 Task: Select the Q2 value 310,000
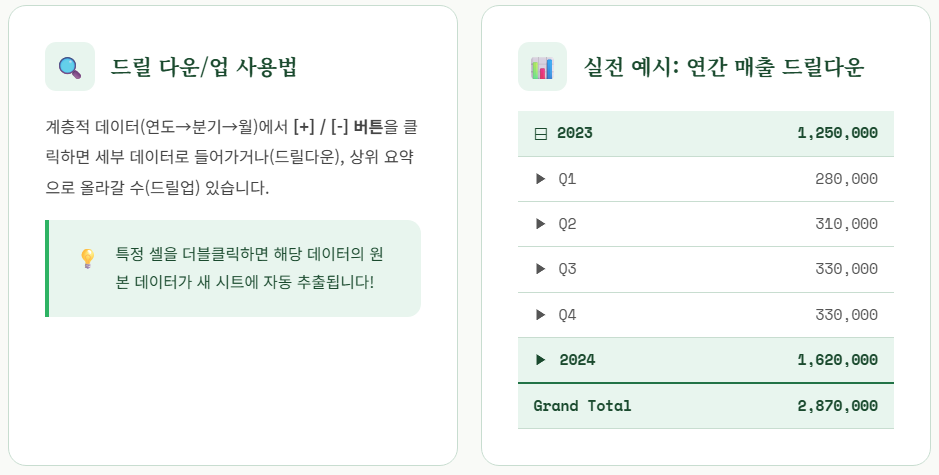(x=847, y=223)
